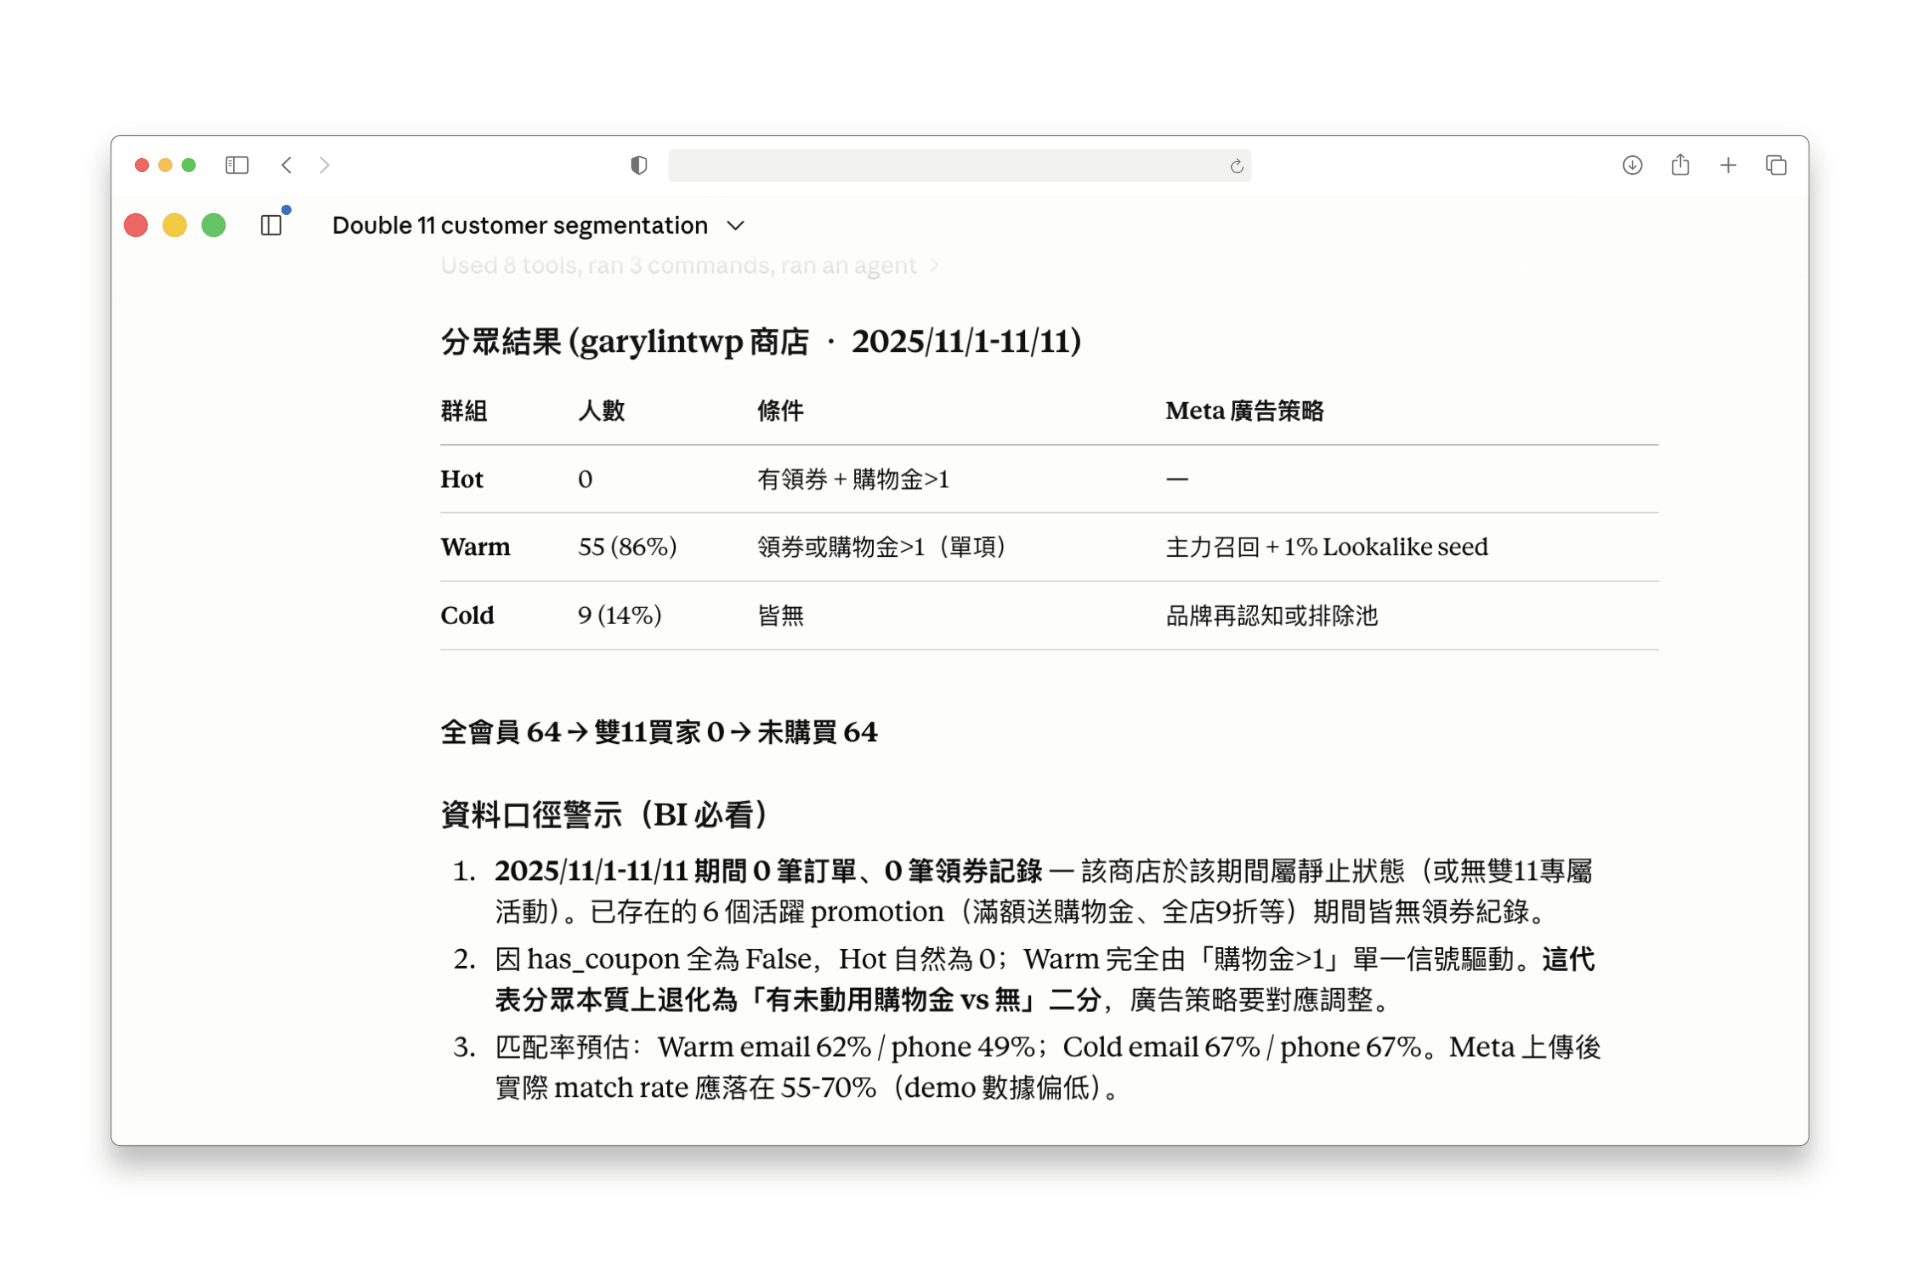Go forward with the Safari forward arrow
Image resolution: width=1920 pixels, height=1280 pixels.
[x=324, y=165]
